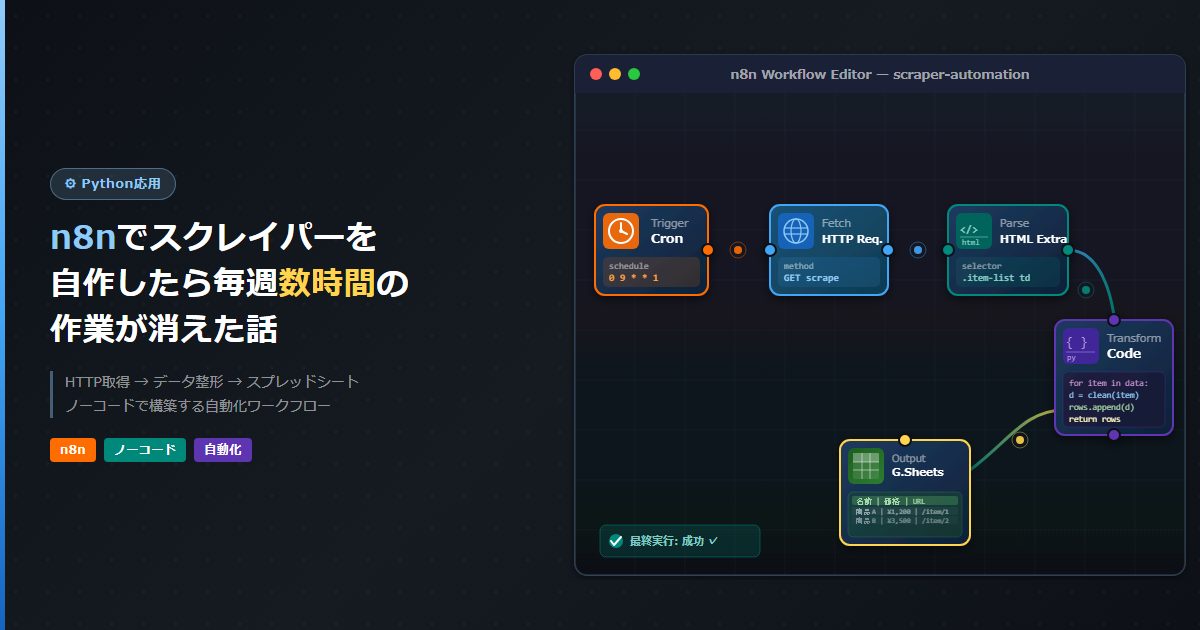Viewport: 1200px width, 630px height.
Task: Click the headline line '作業が消えた話'
Action: (x=163, y=329)
